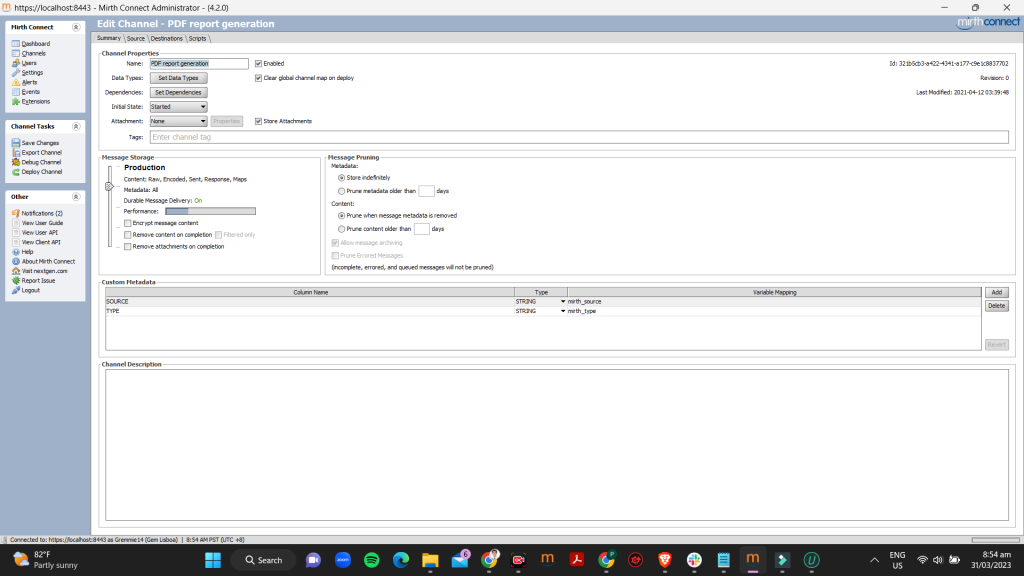Click the taskbar Search box
1024x576 pixels.
(264, 560)
